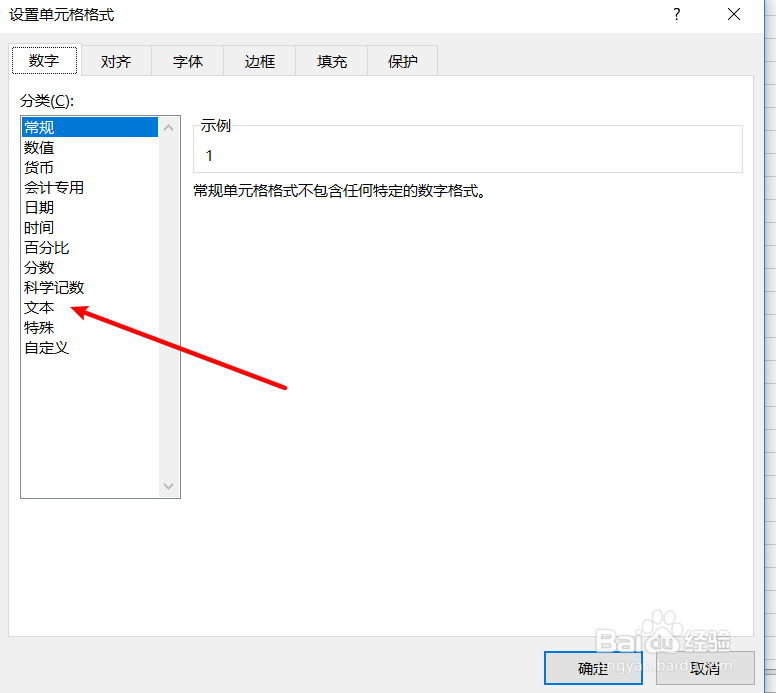Choose the 货币 category

[90, 167]
